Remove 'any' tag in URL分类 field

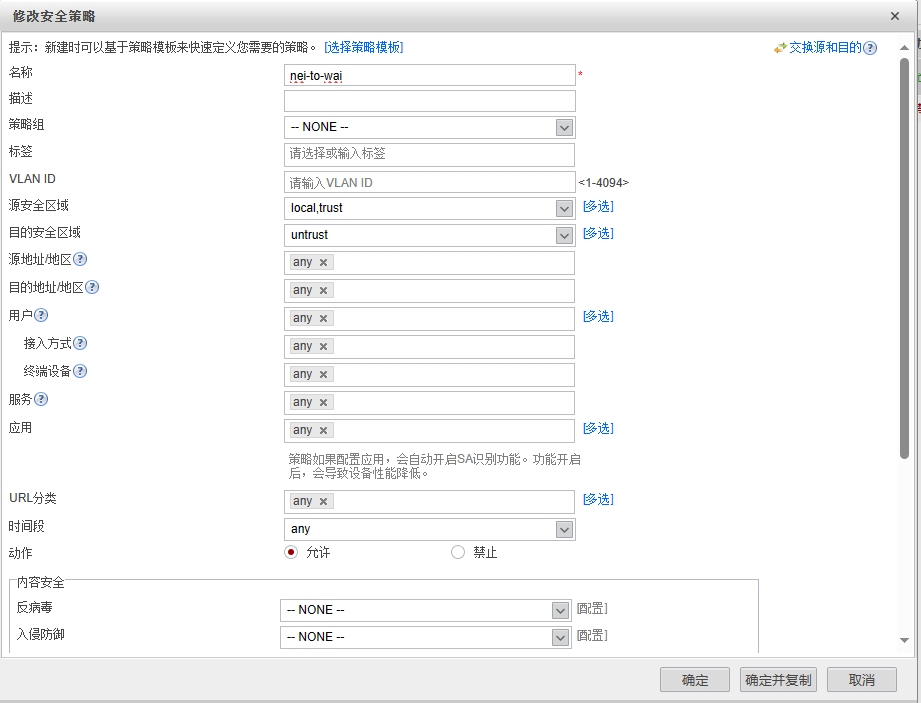tap(323, 502)
